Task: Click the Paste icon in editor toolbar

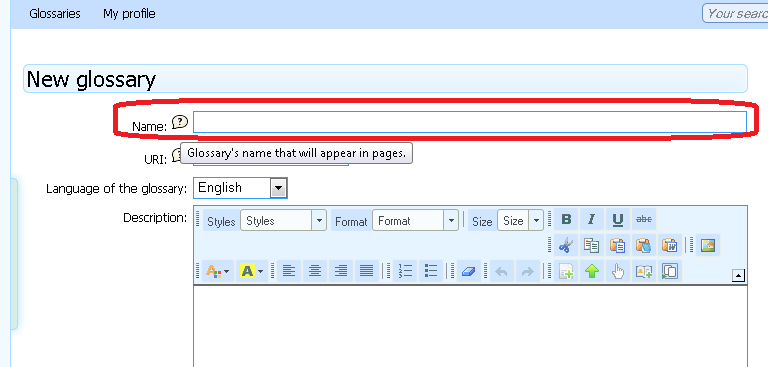Action: click(618, 245)
